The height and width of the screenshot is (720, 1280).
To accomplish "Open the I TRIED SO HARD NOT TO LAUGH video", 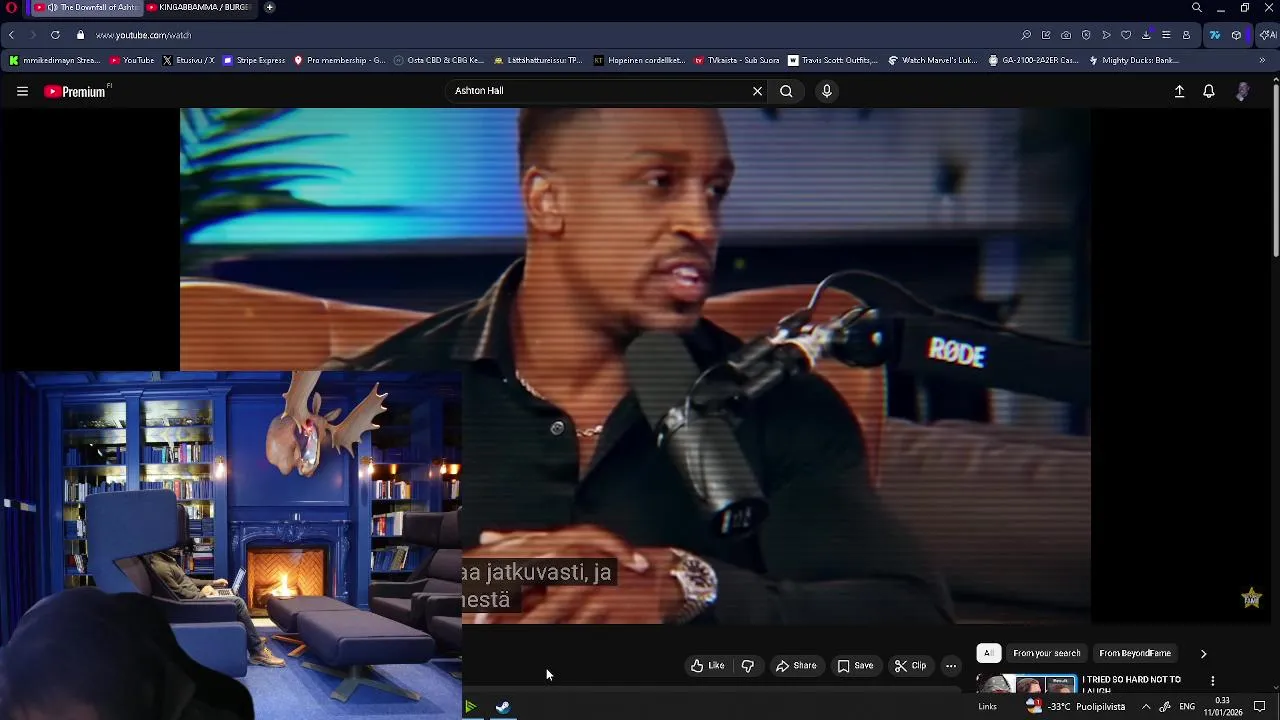I will 1131,684.
